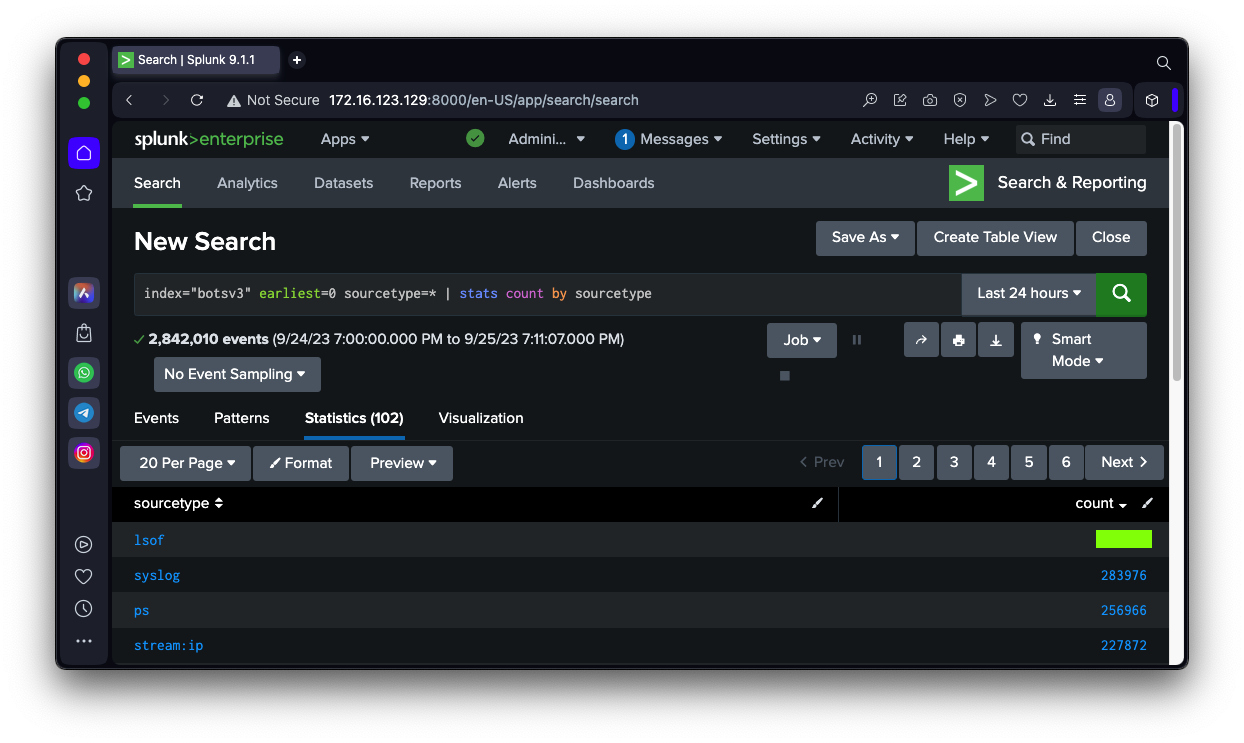Export the search results with the download icon
This screenshot has height=743, width=1244.
coord(996,340)
